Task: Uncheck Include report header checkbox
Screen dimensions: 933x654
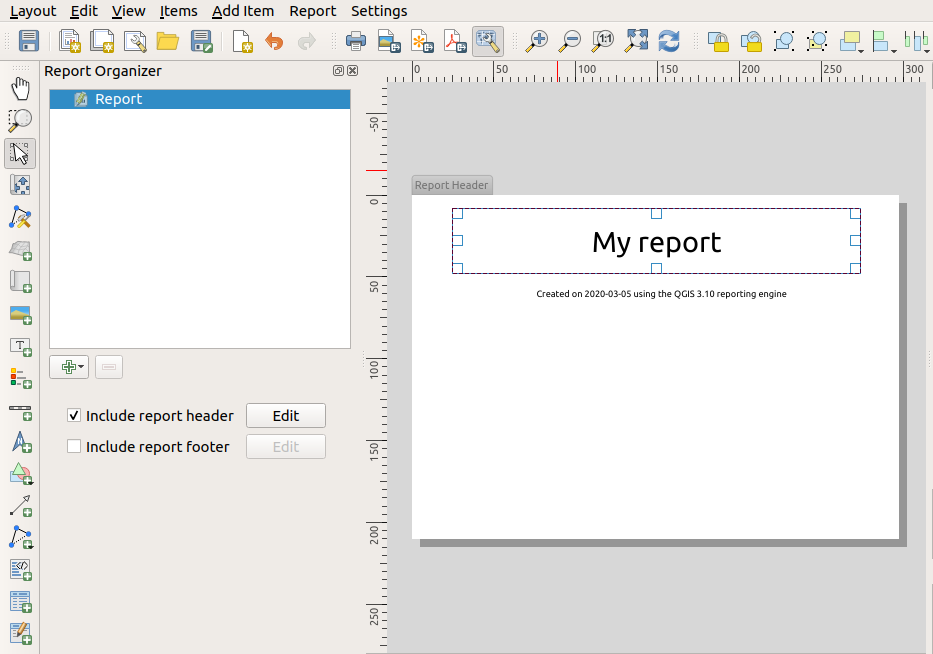Action: [74, 416]
